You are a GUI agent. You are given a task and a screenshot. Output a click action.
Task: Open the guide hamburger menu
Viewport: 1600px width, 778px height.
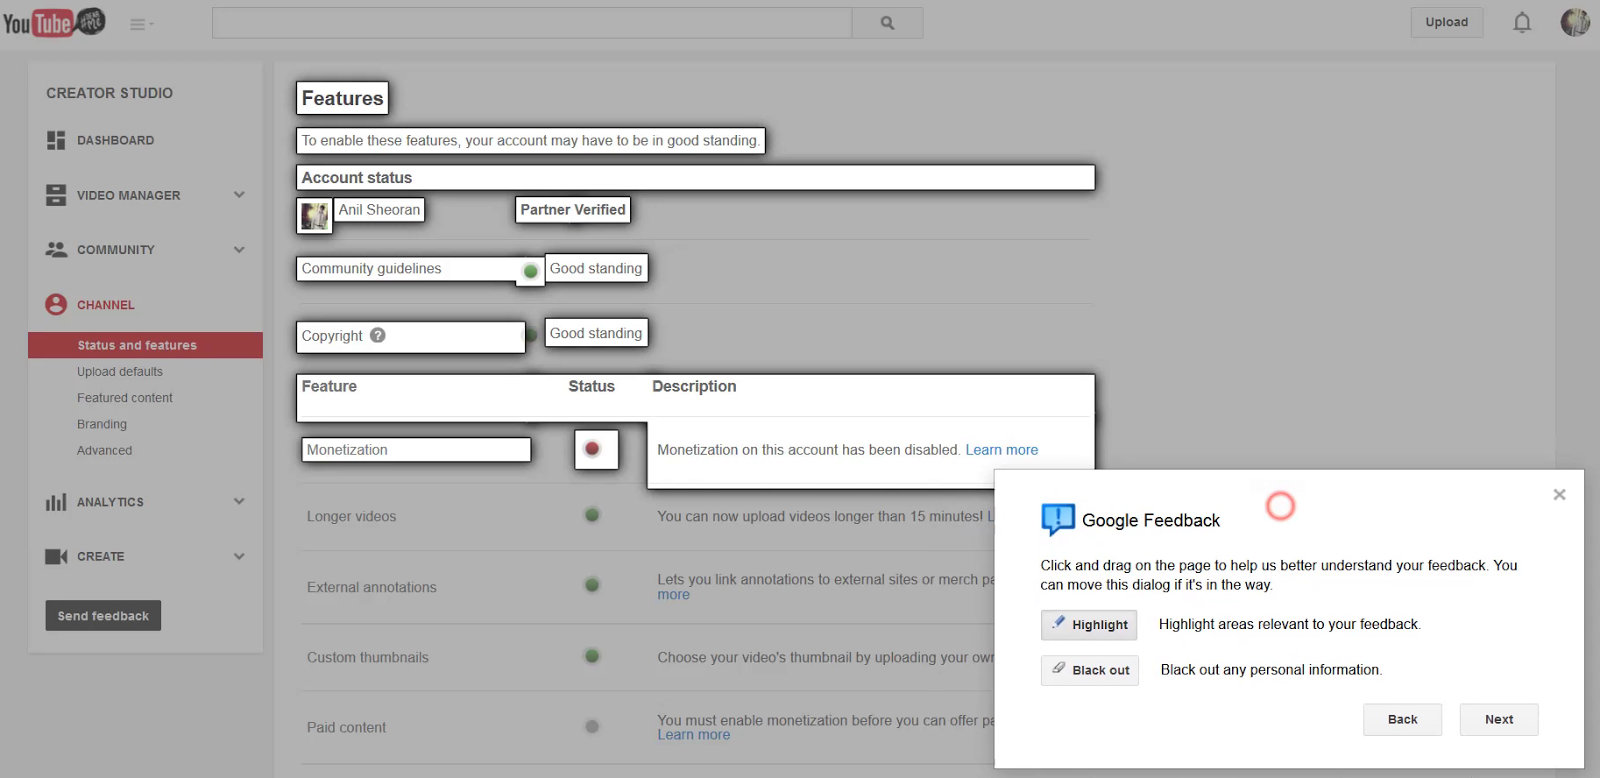141,24
